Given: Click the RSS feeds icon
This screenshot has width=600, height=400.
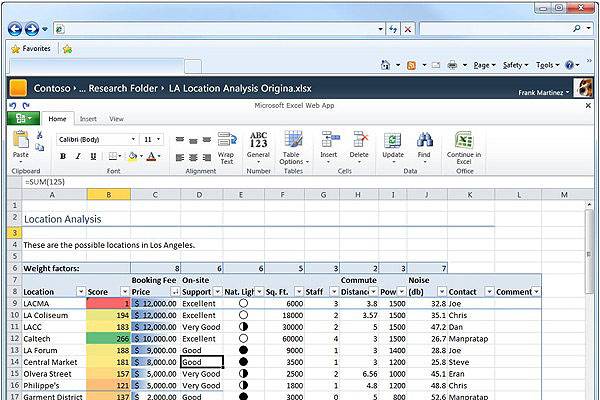Looking at the screenshot, I should click(411, 65).
